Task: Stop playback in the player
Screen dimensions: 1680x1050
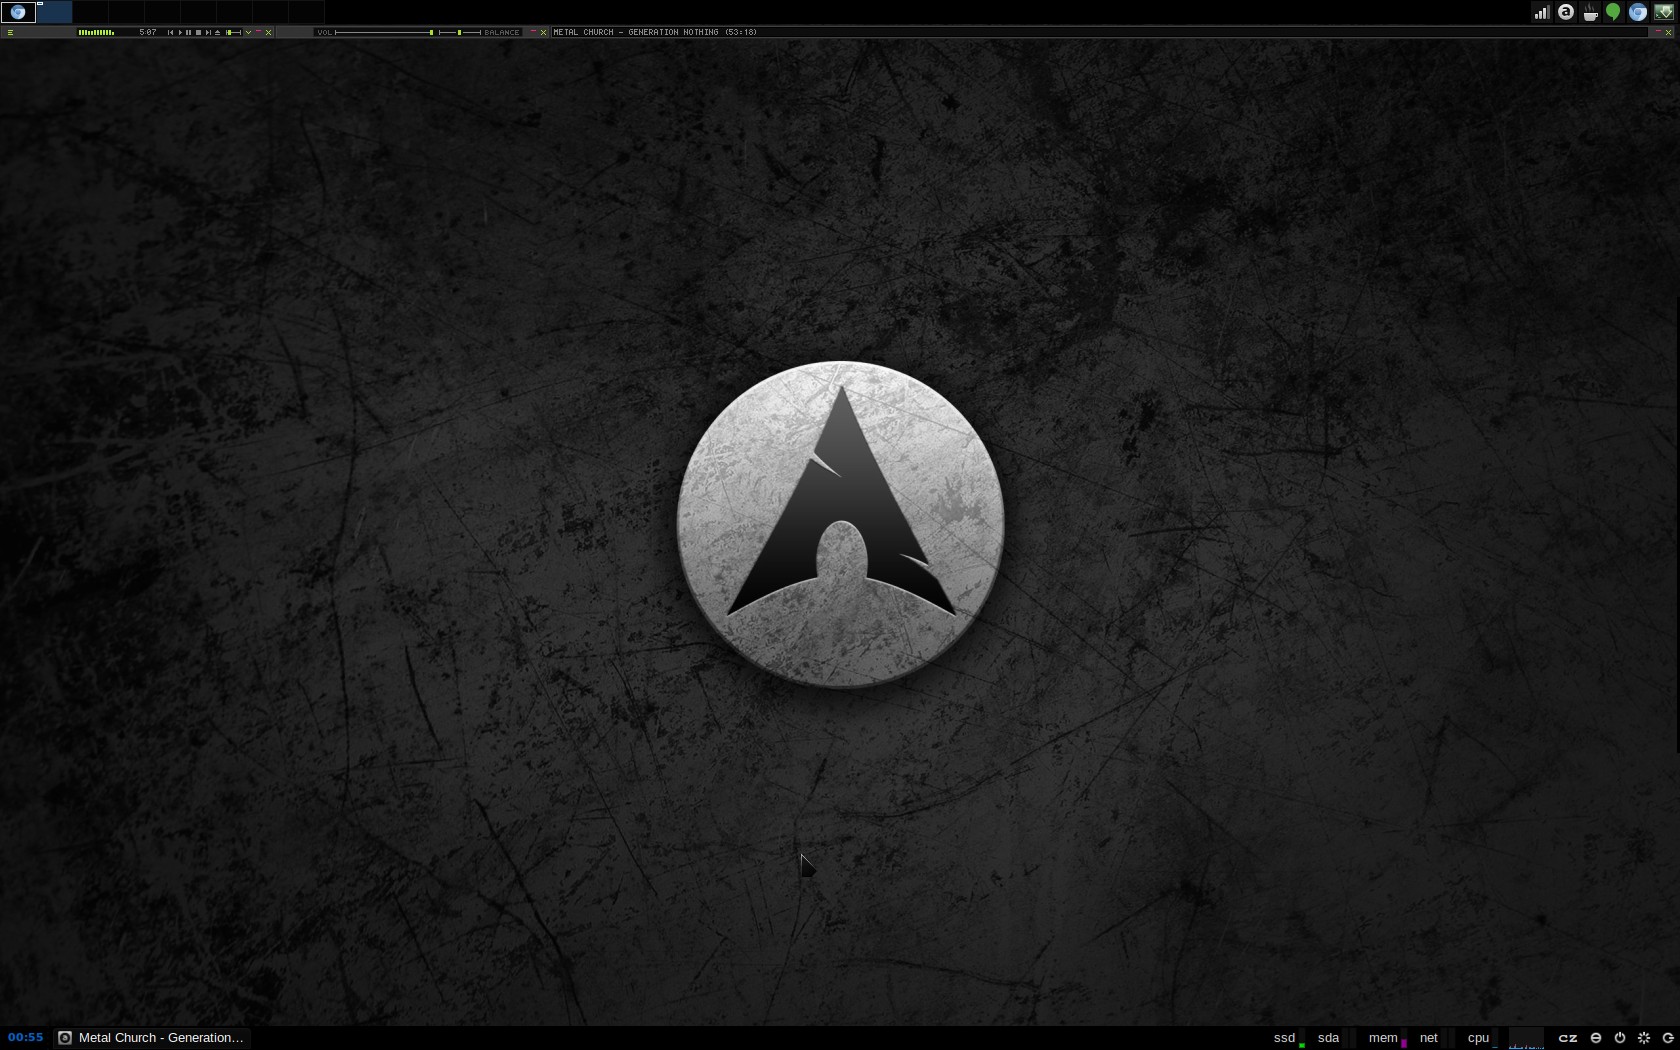Action: pyautogui.click(x=198, y=32)
